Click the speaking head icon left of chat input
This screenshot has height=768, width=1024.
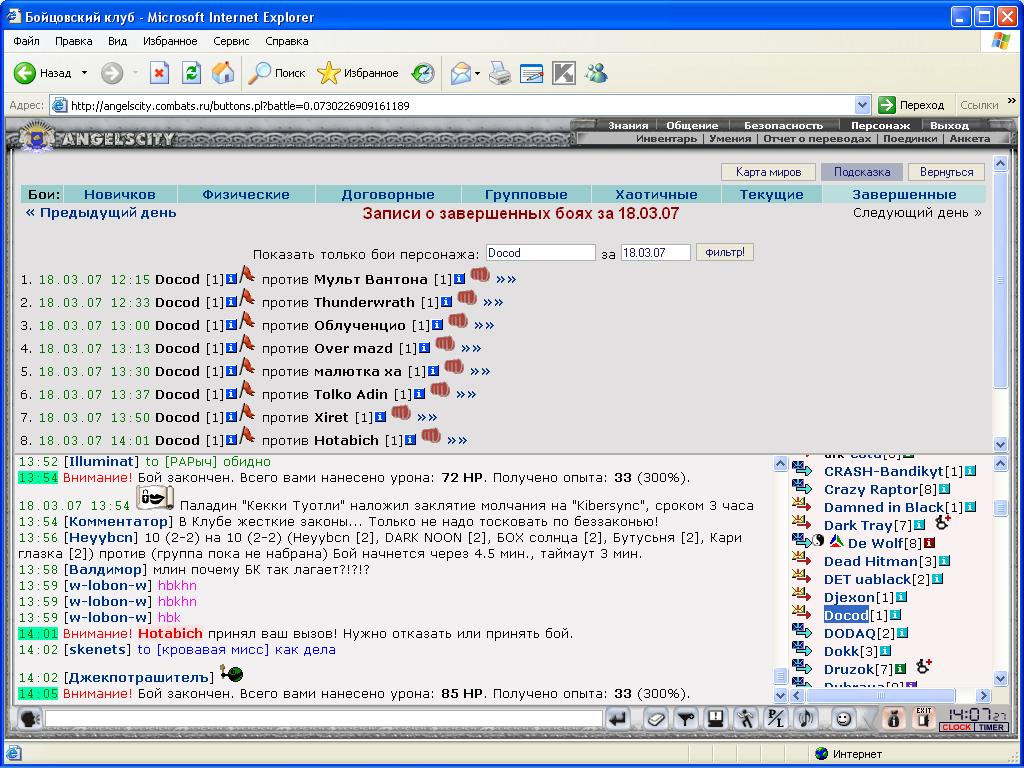(x=29, y=719)
